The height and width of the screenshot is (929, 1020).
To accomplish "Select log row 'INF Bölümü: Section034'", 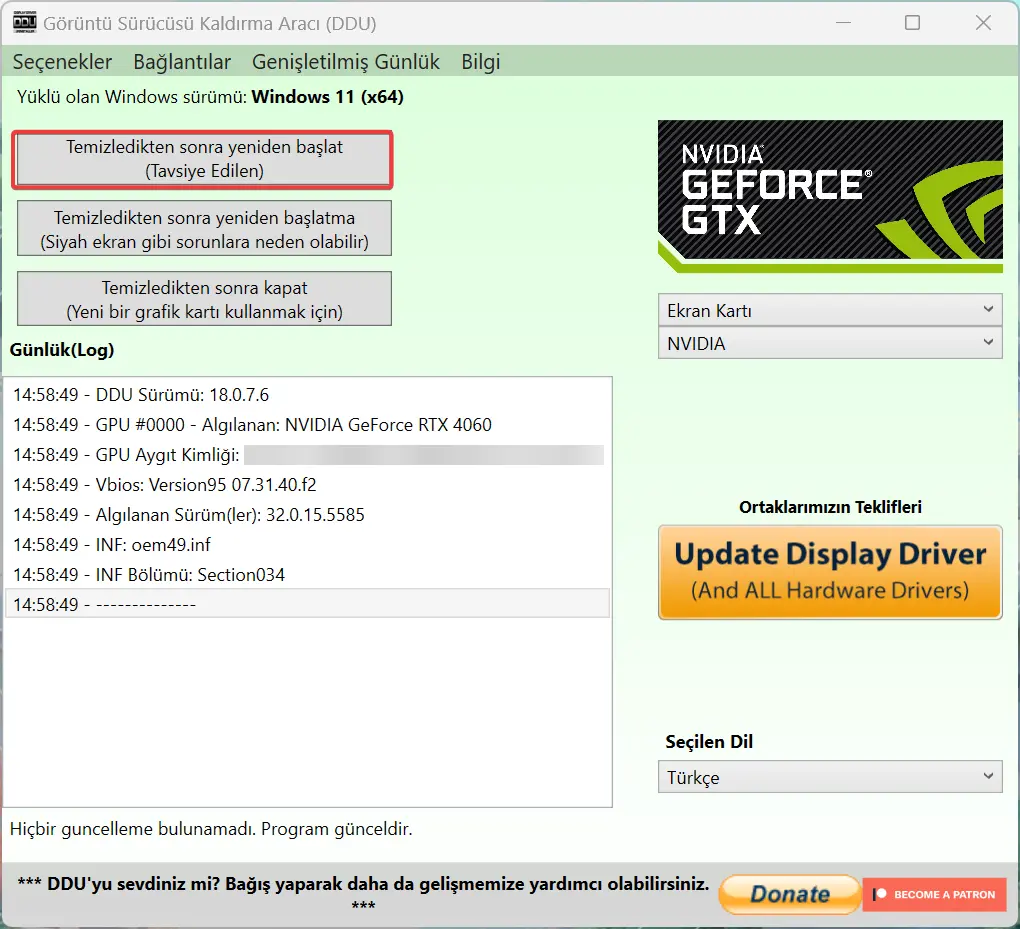I will [307, 574].
